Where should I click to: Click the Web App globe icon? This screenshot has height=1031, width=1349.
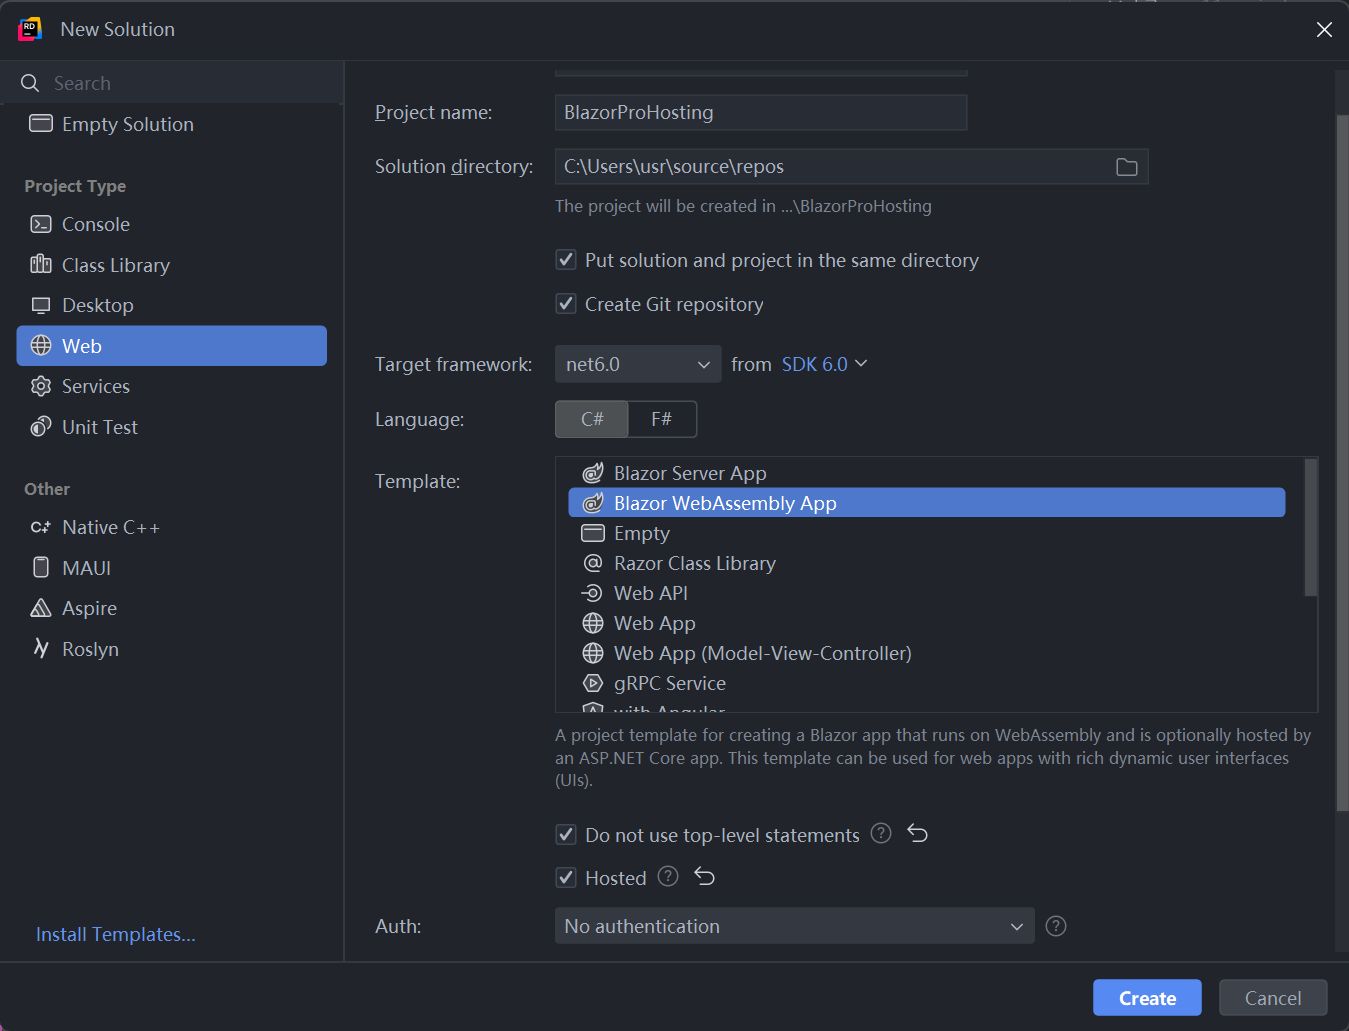[593, 623]
